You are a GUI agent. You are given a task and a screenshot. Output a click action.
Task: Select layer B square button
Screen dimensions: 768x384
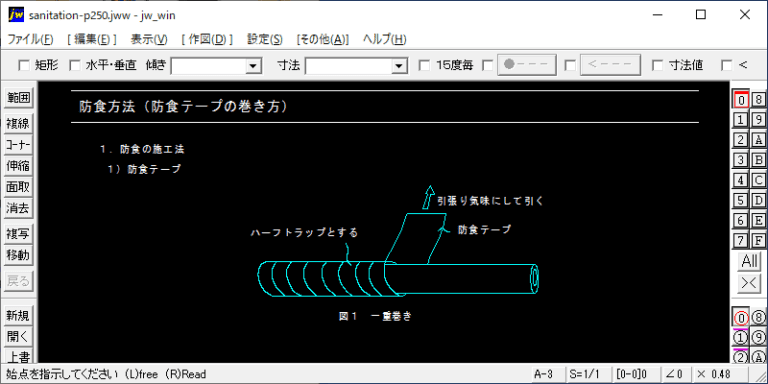click(x=759, y=160)
